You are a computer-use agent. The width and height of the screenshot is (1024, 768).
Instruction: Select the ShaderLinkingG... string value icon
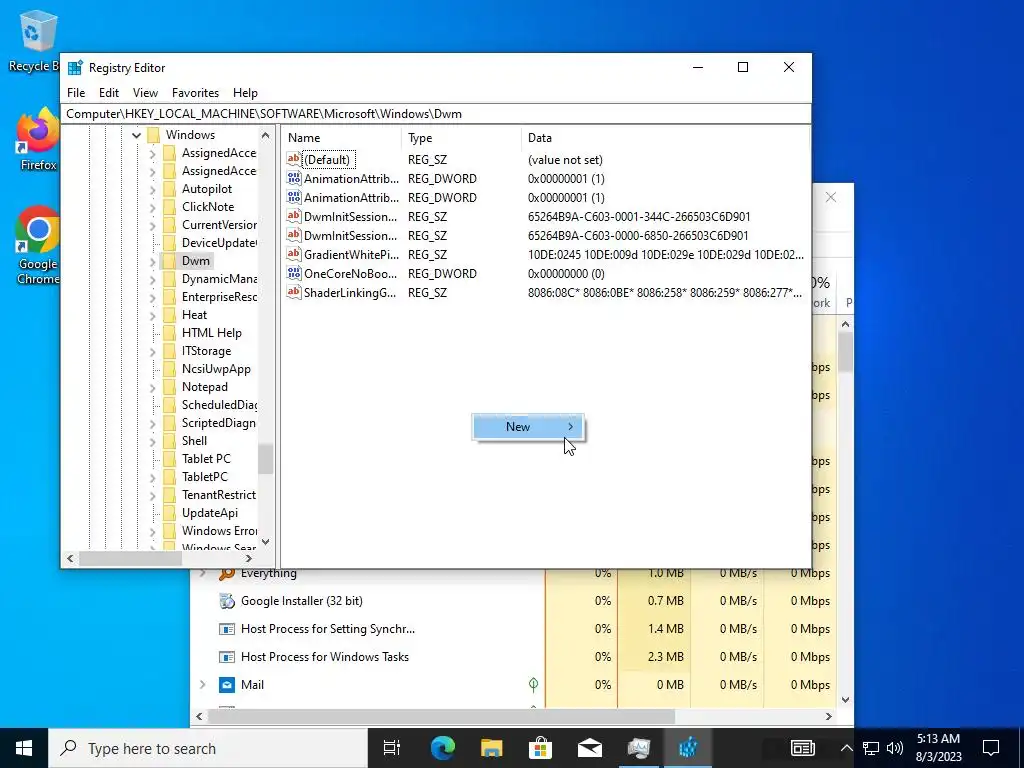(294, 293)
